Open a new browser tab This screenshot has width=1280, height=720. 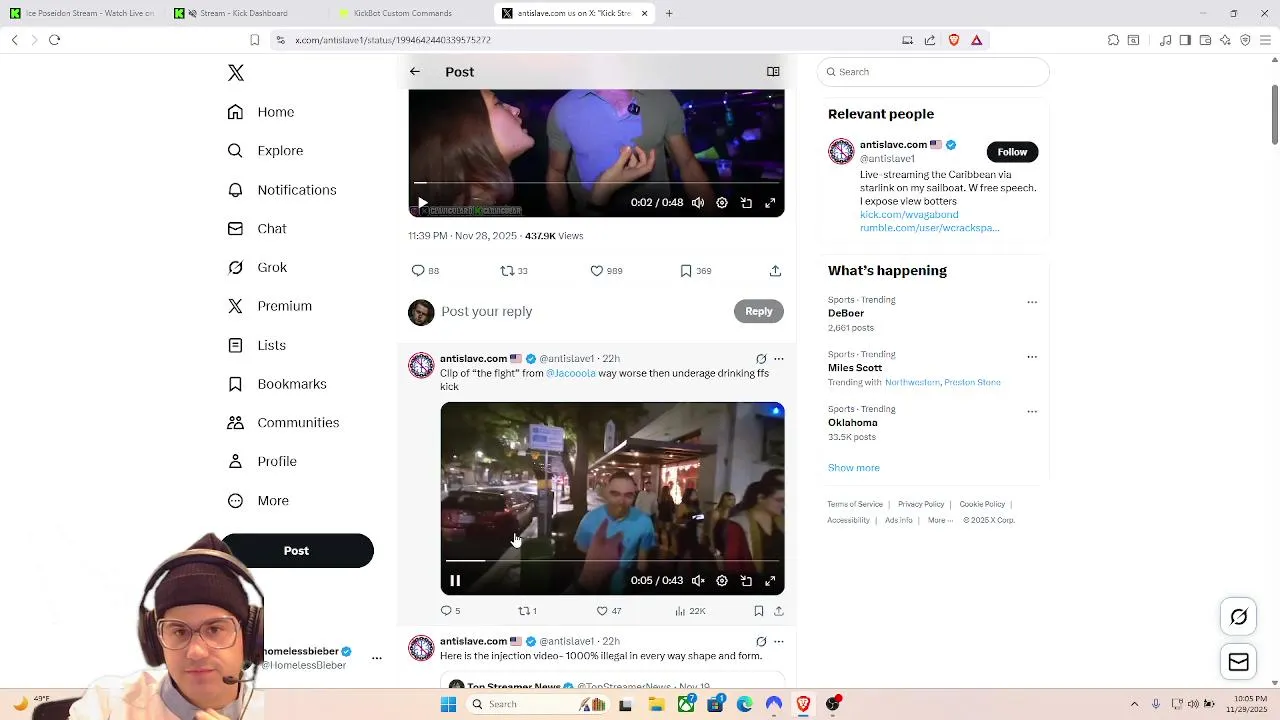pos(669,13)
